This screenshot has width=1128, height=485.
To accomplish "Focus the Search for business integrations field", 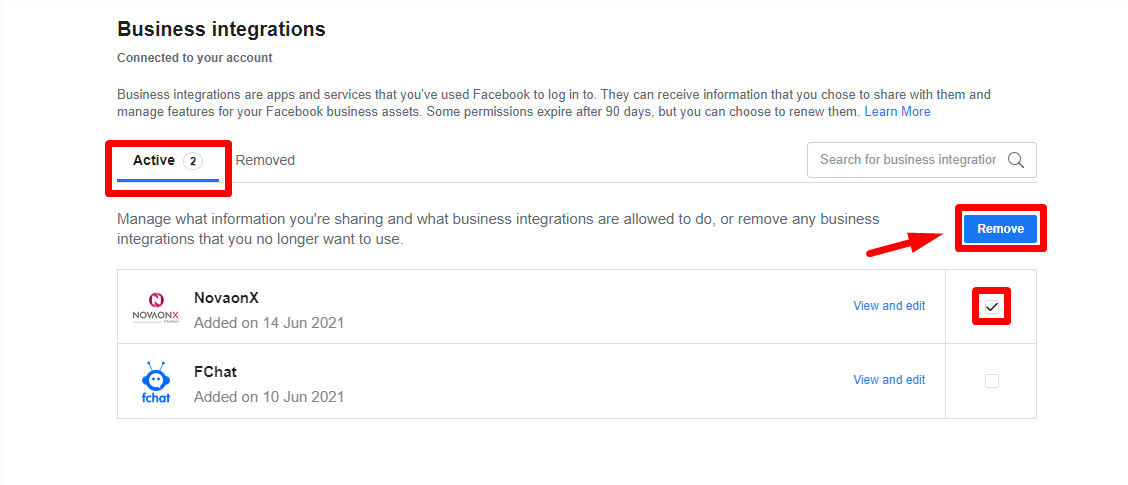I will [909, 160].
